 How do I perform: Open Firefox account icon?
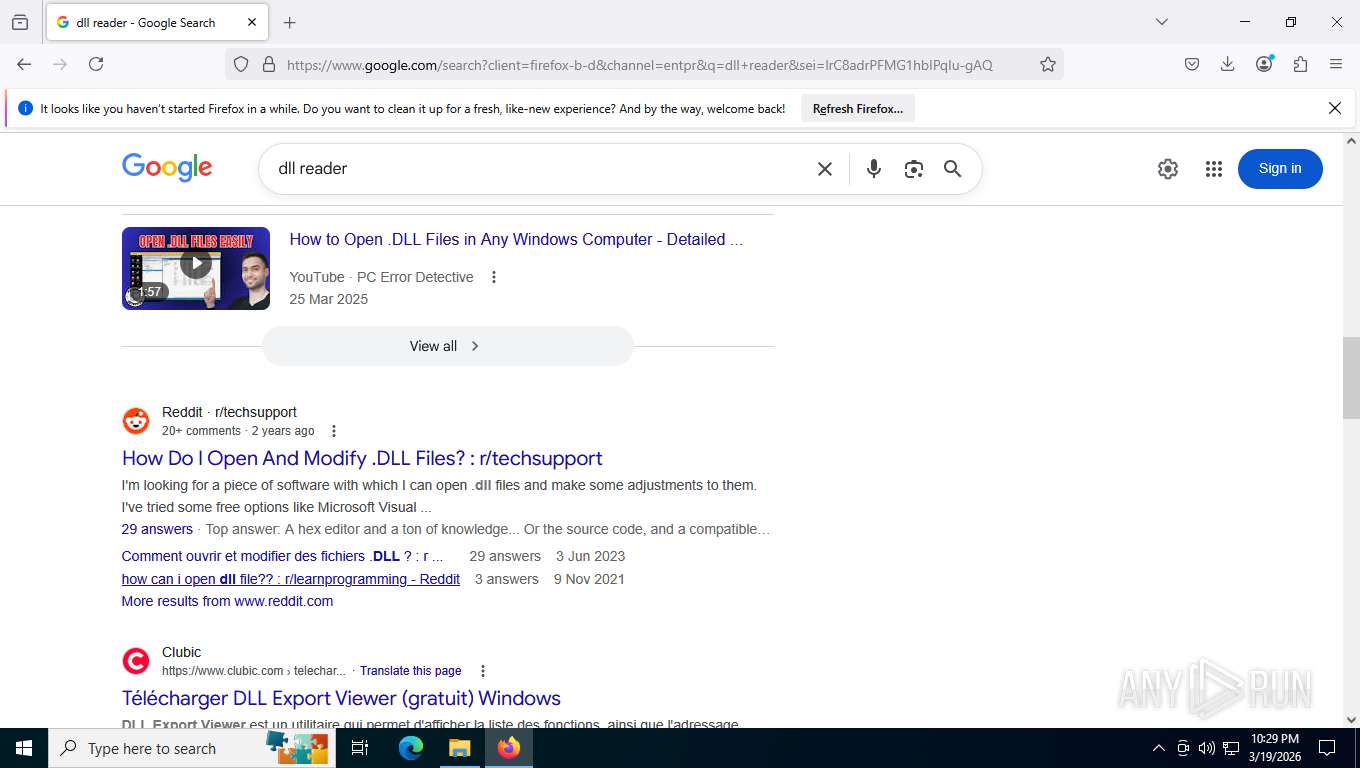[x=1264, y=64]
